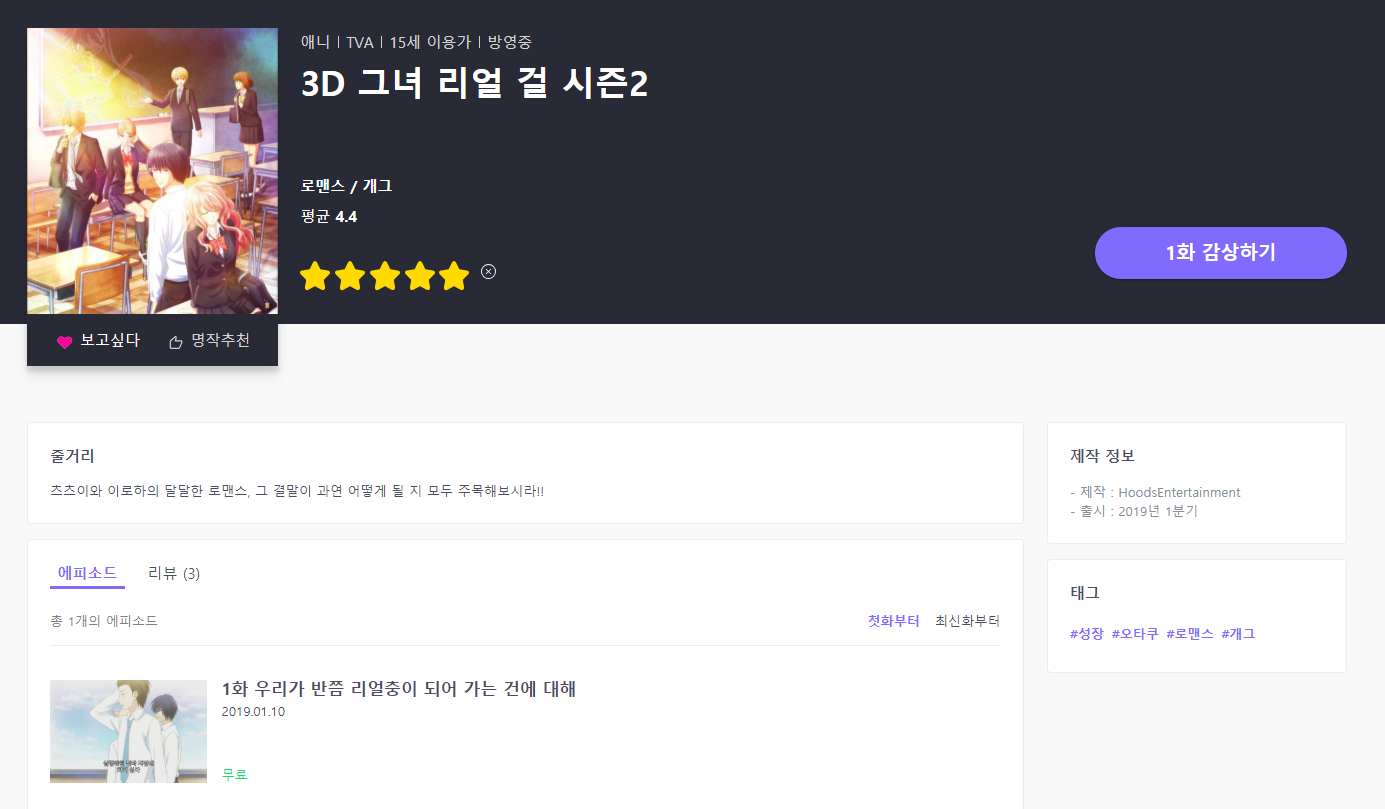Click the pink heart 보고싶다 icon
This screenshot has width=1385, height=809.
tap(65, 342)
